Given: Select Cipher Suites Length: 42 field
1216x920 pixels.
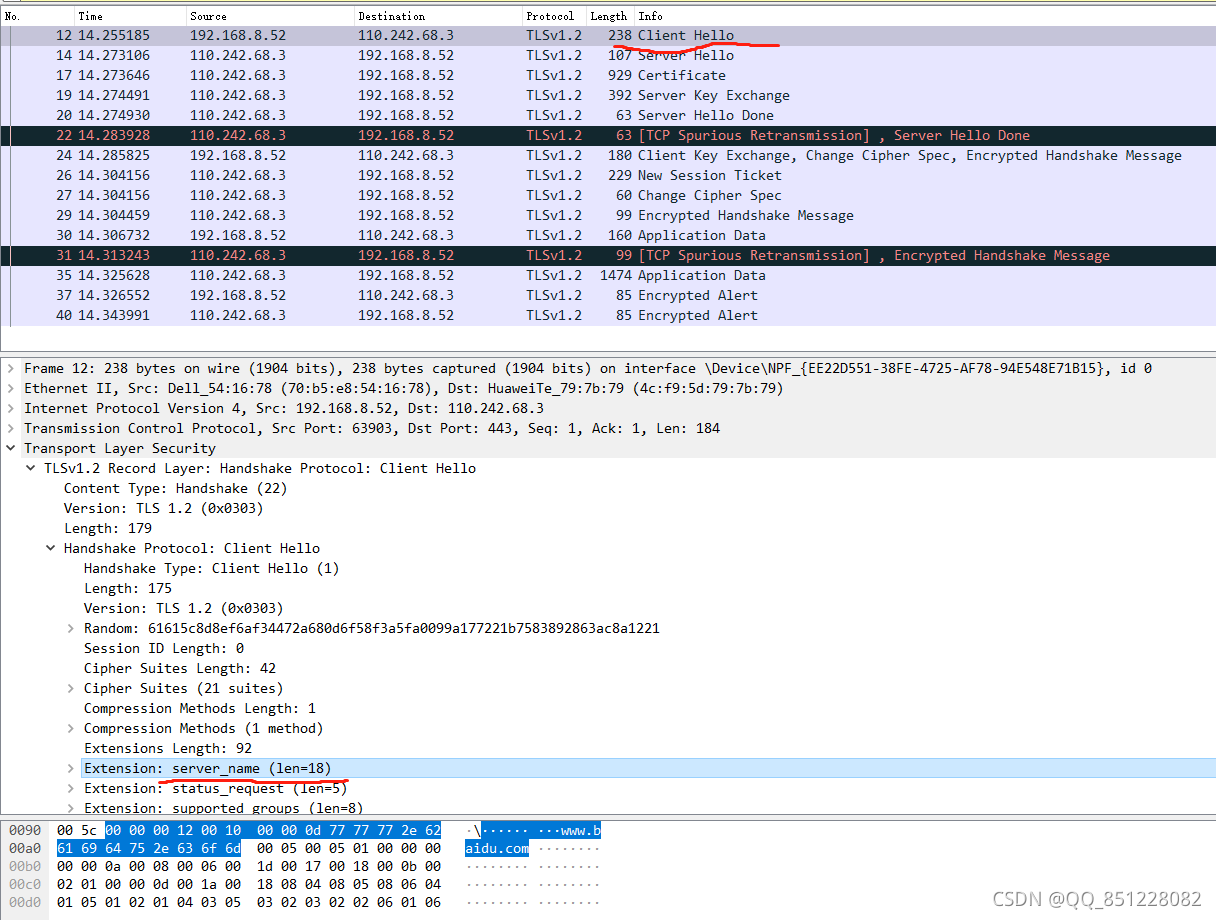Looking at the screenshot, I should click(180, 668).
